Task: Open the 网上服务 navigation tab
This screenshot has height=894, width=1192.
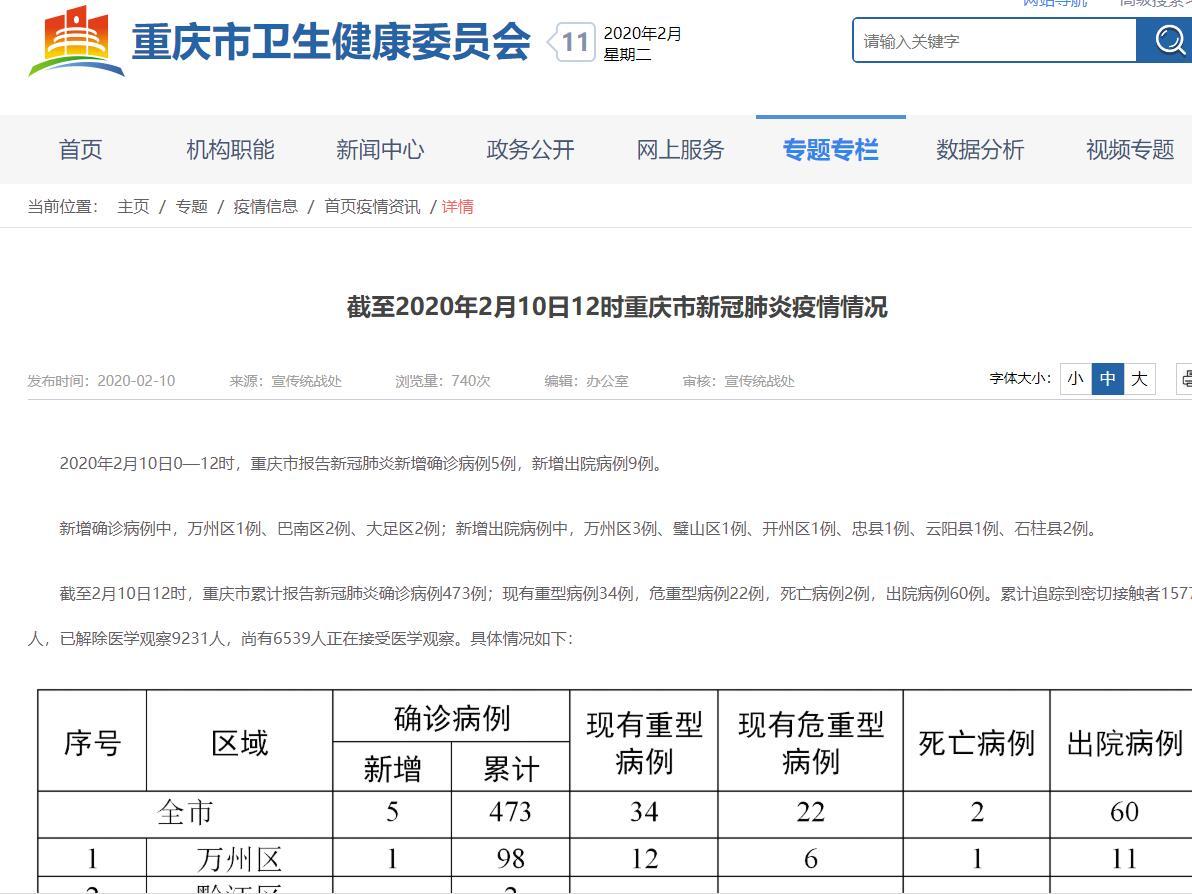Action: point(680,150)
